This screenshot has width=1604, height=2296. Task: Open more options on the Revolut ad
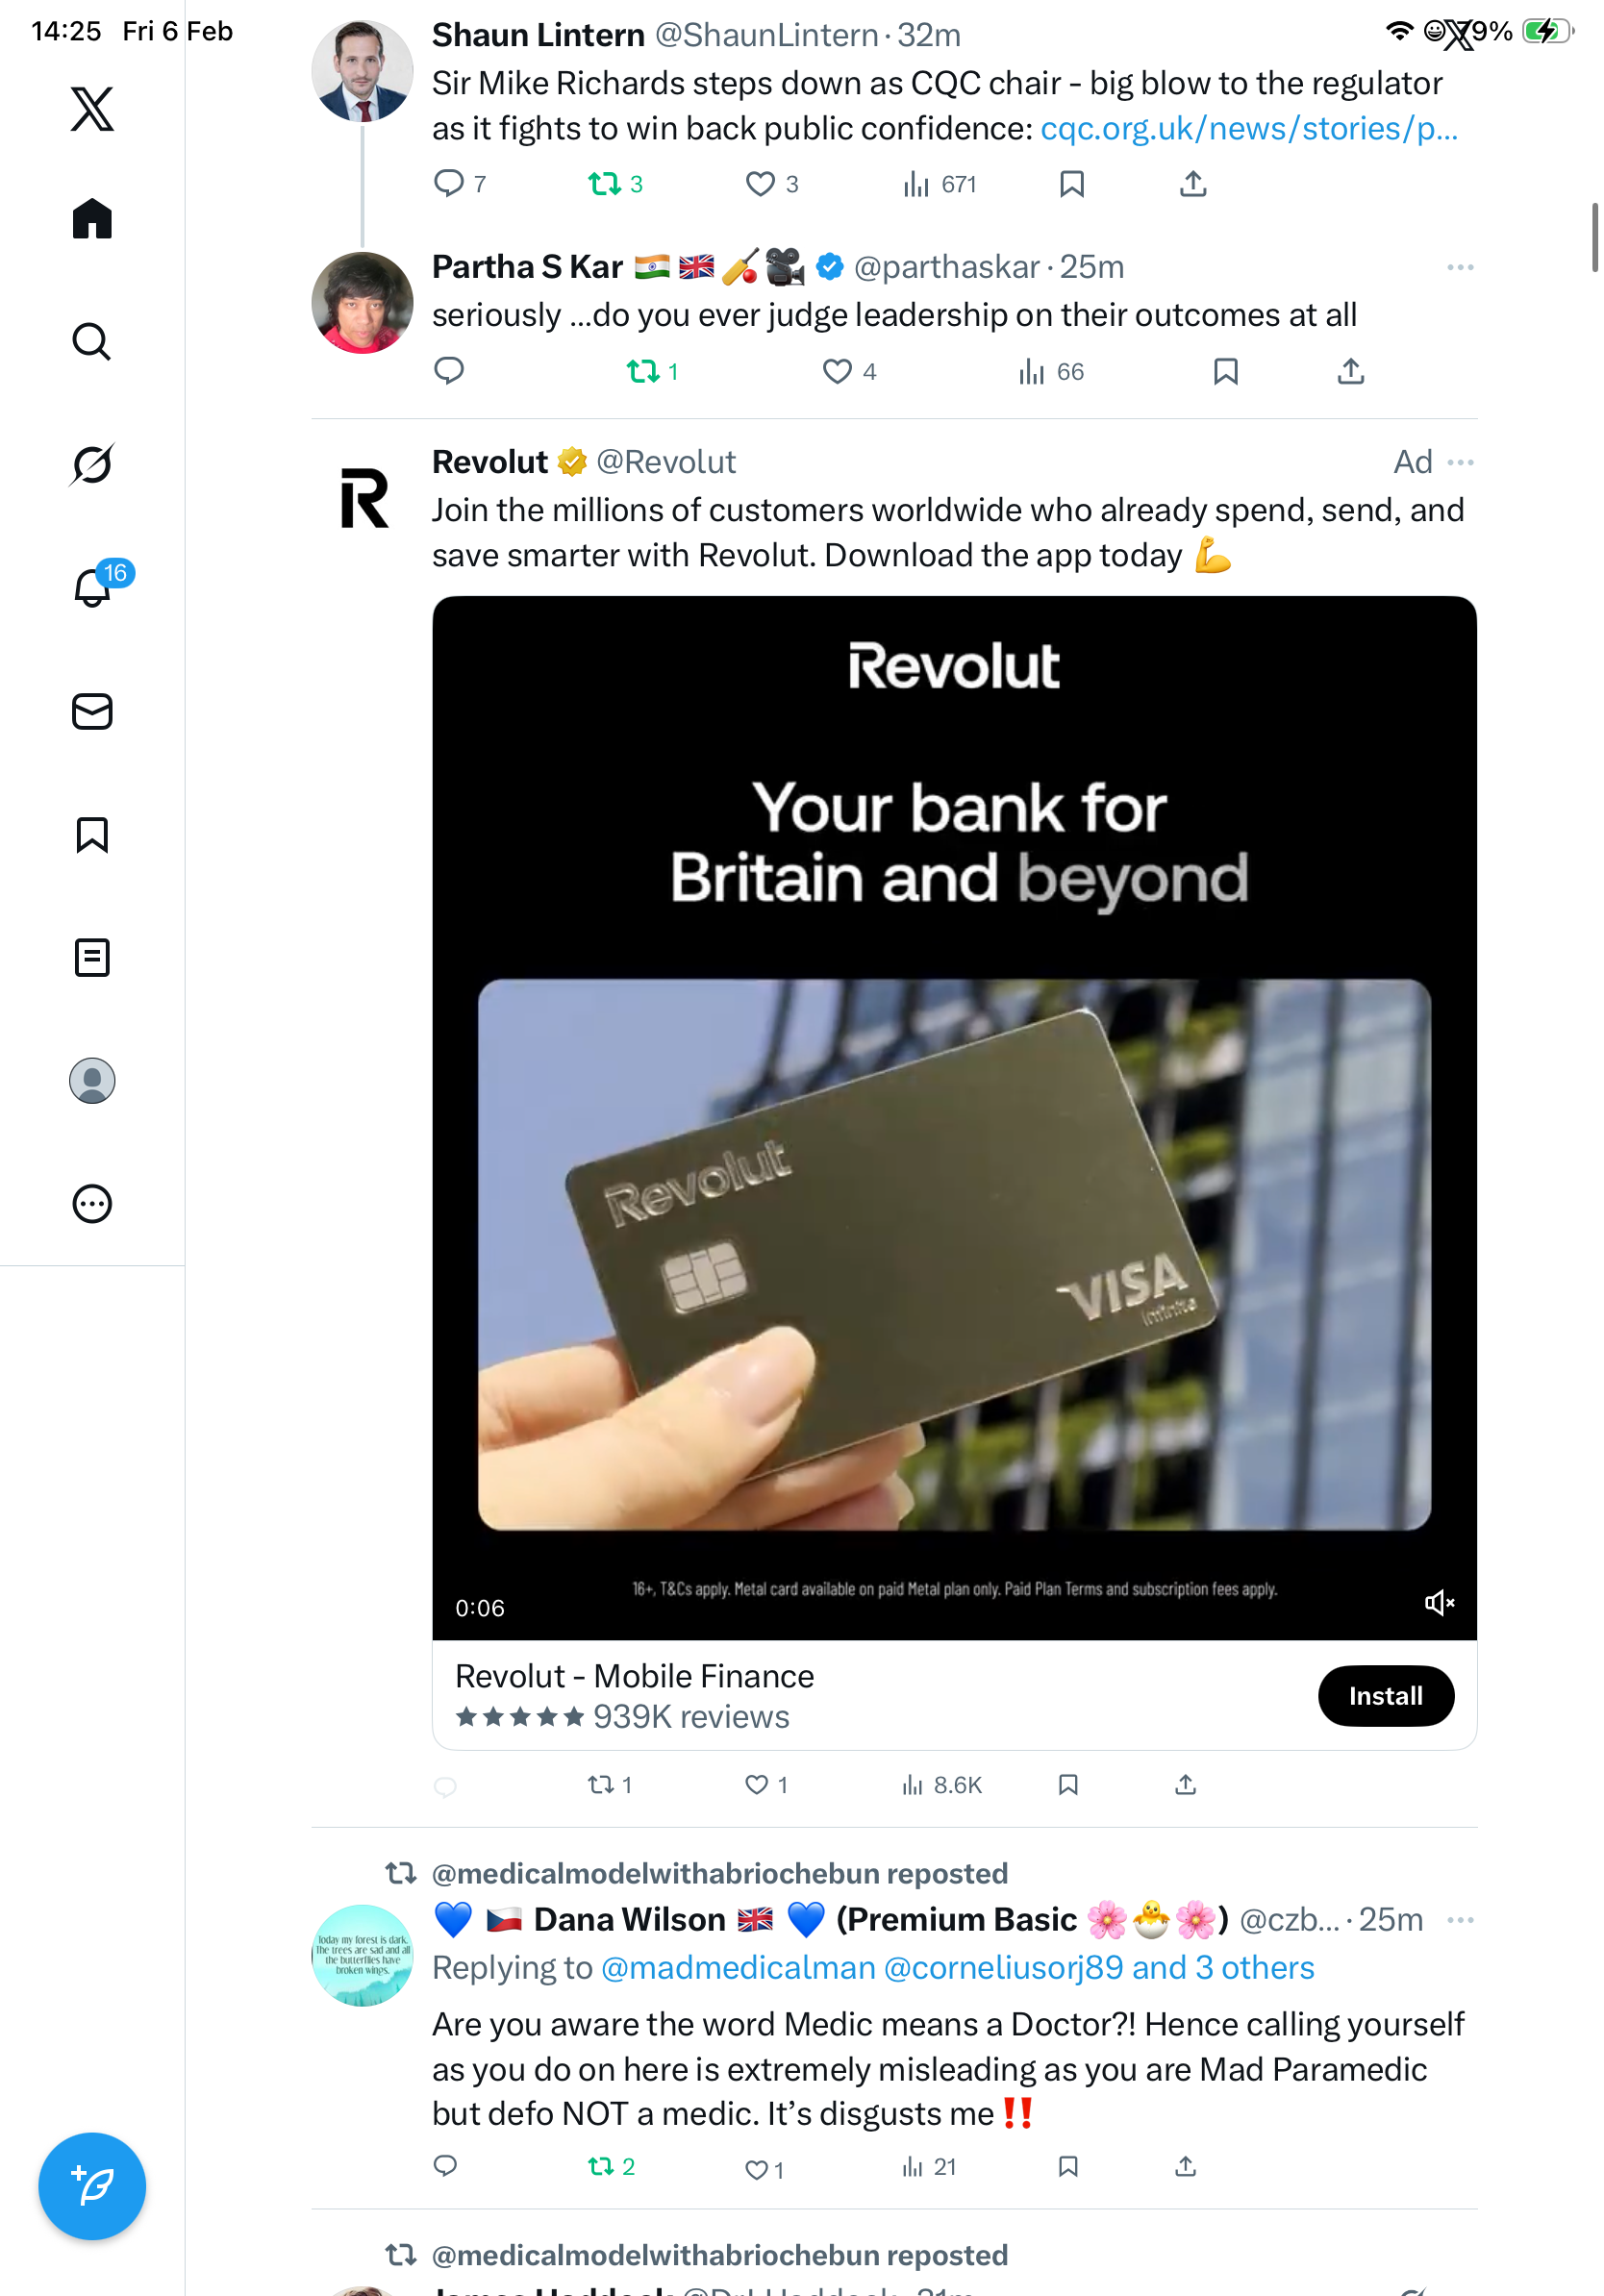1460,463
